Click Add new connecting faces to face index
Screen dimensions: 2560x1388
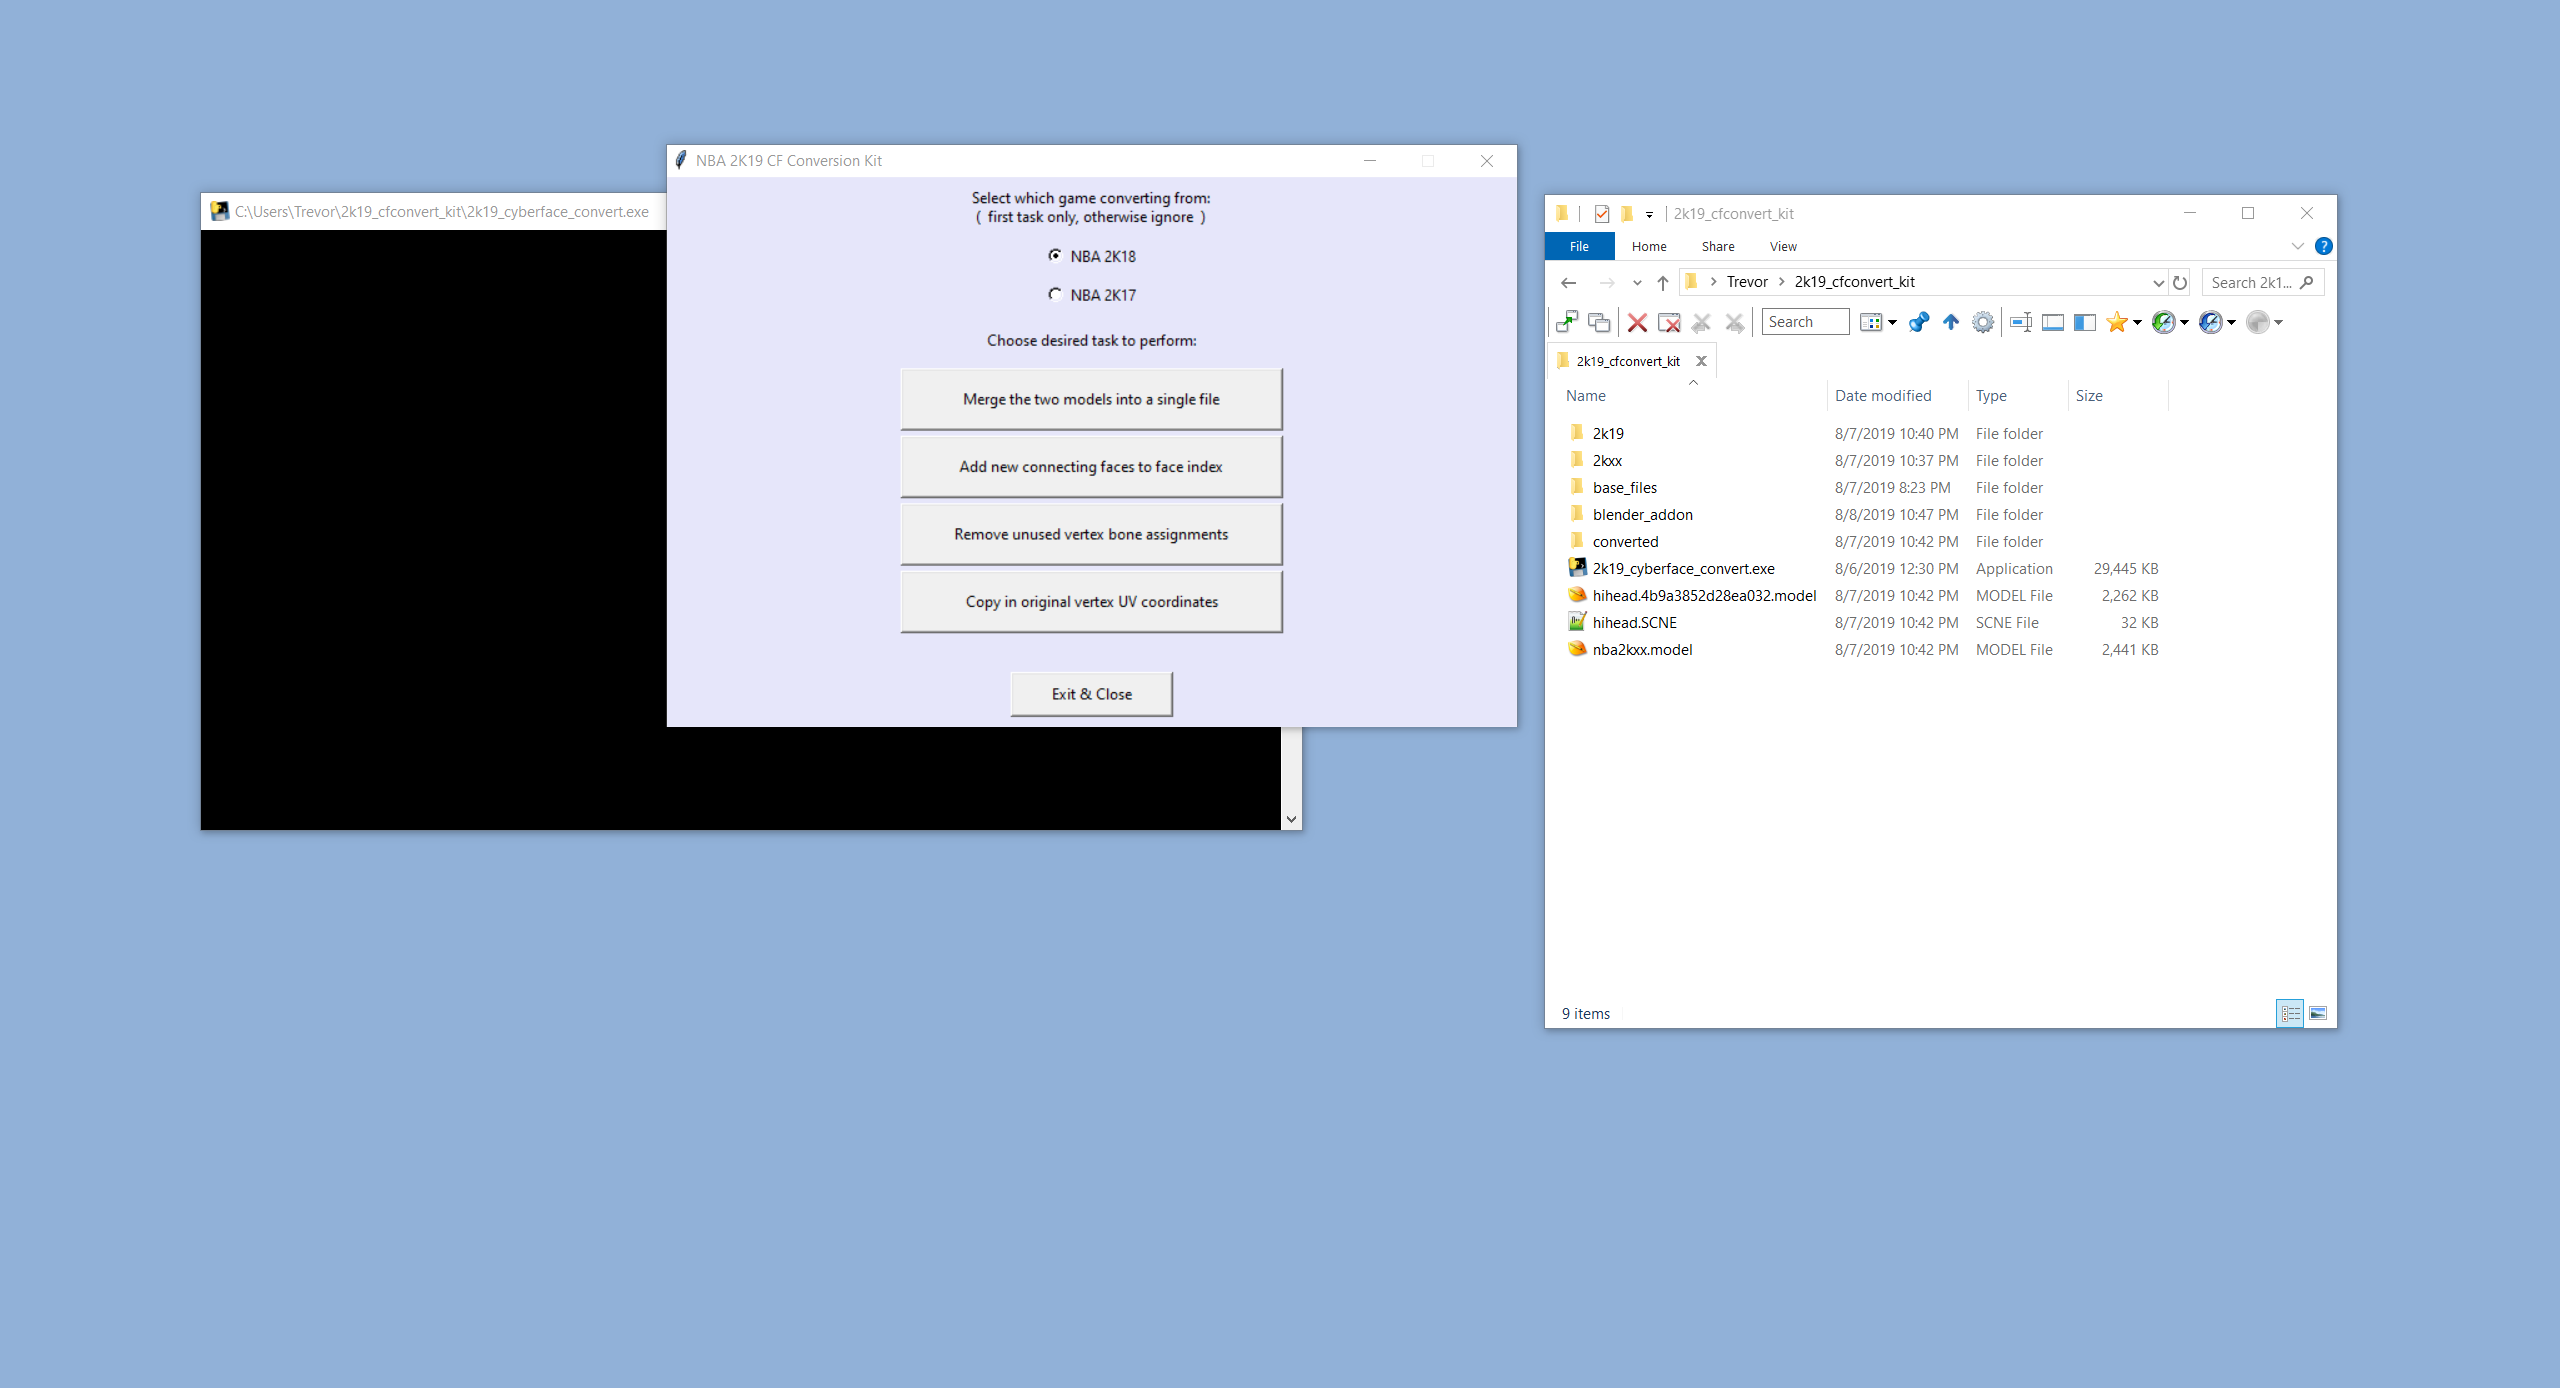[x=1091, y=466]
